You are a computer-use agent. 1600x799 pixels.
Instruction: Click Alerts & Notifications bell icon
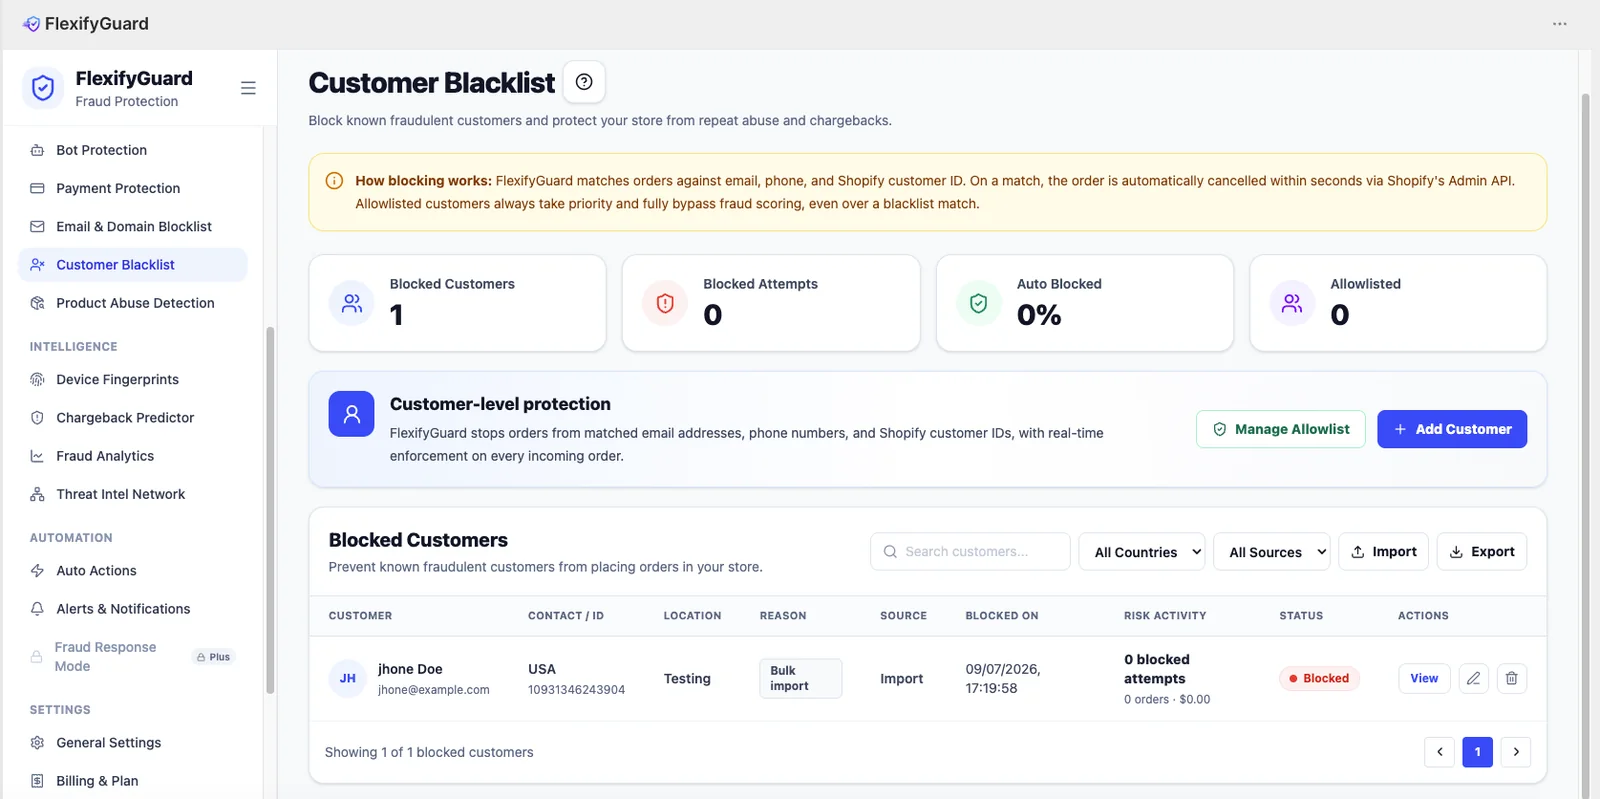[37, 609]
